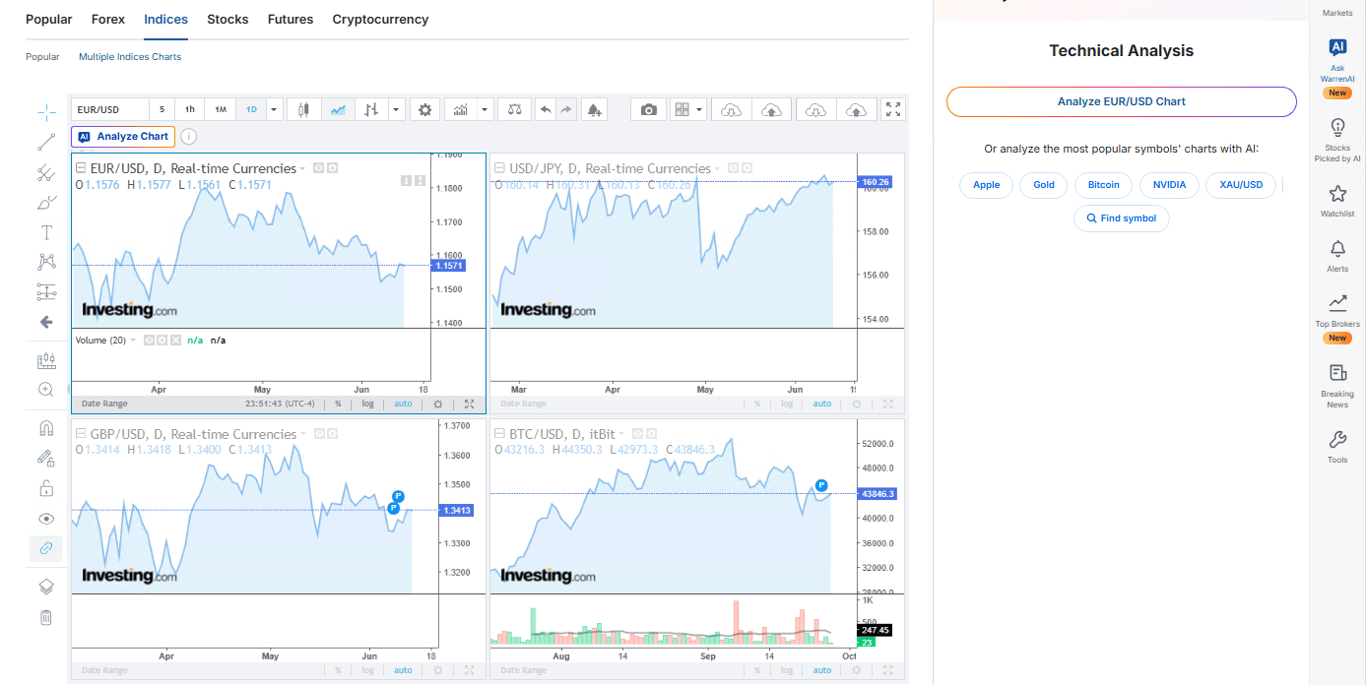Take chart snapshot with camera icon

click(649, 110)
